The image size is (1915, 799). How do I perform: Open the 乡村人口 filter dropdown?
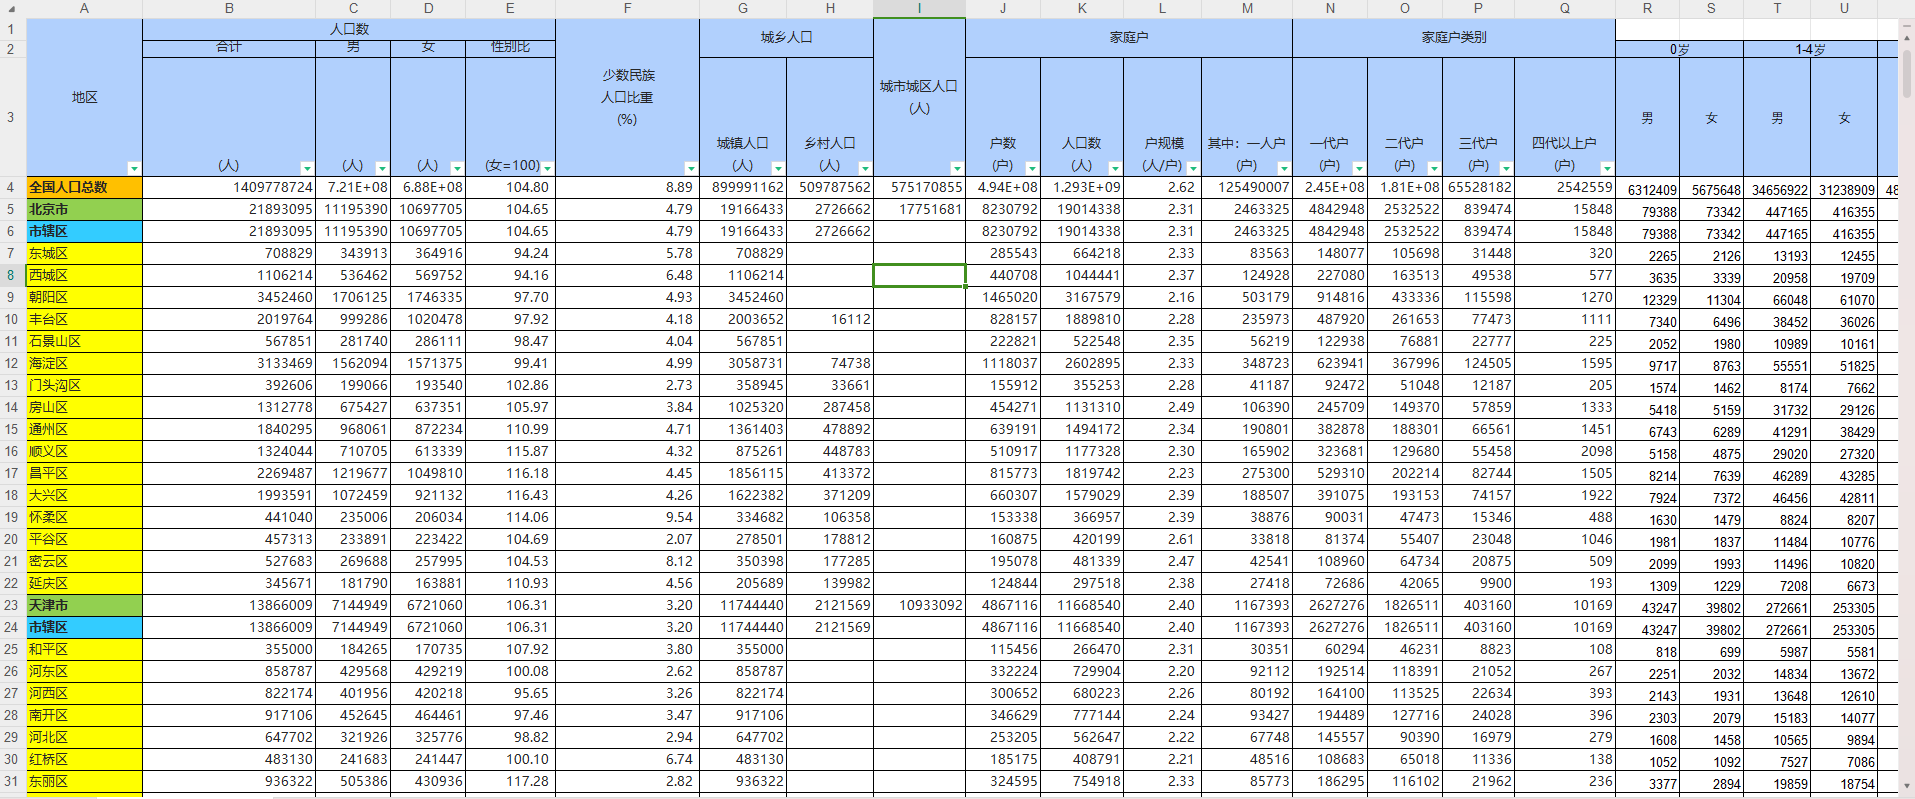pyautogui.click(x=865, y=168)
